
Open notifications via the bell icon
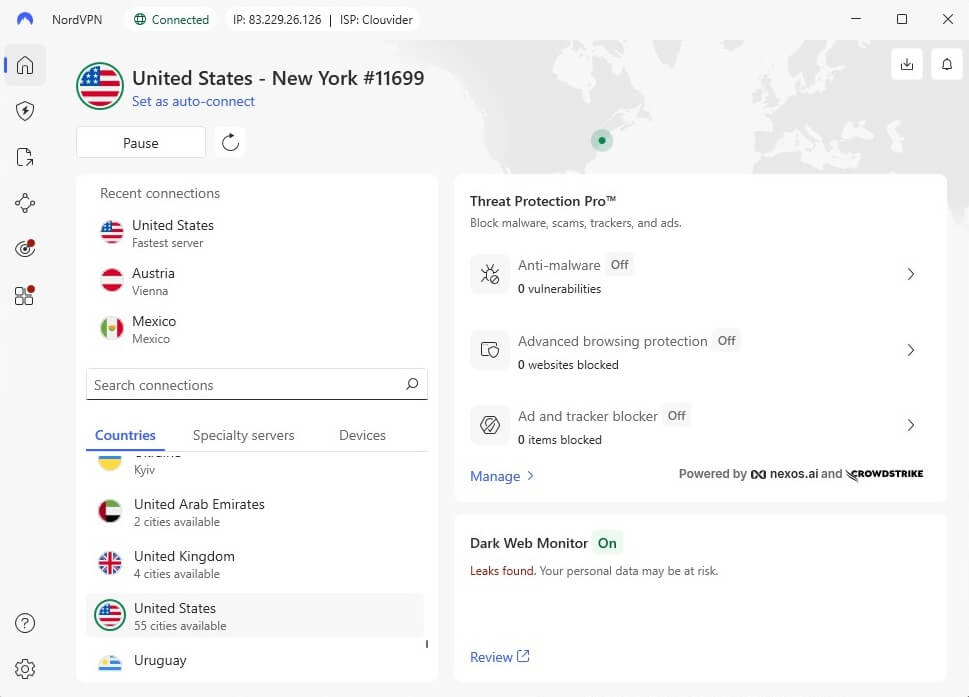(946, 63)
